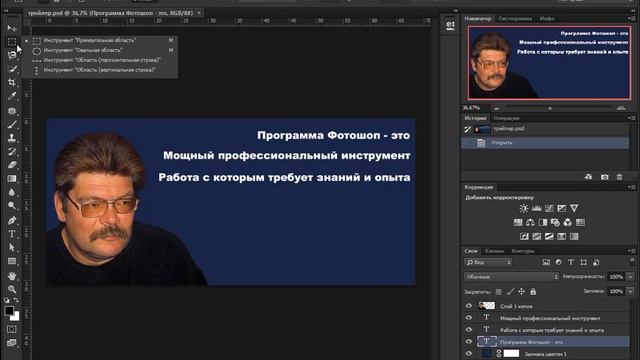Select the Dodge tool
Viewport: 640px width, 360px height.
12,205
